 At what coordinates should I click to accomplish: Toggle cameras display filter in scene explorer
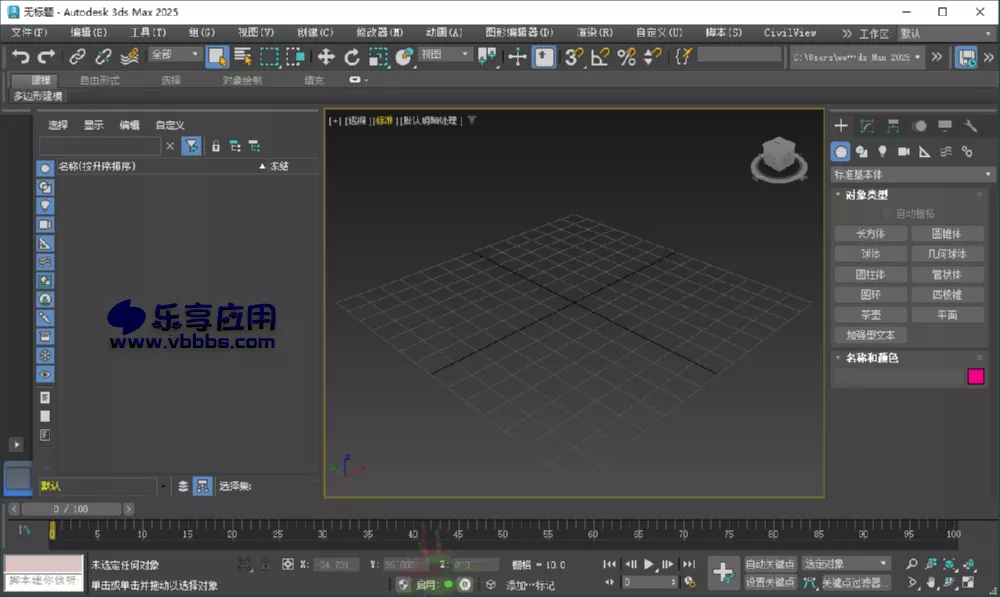tap(45, 225)
